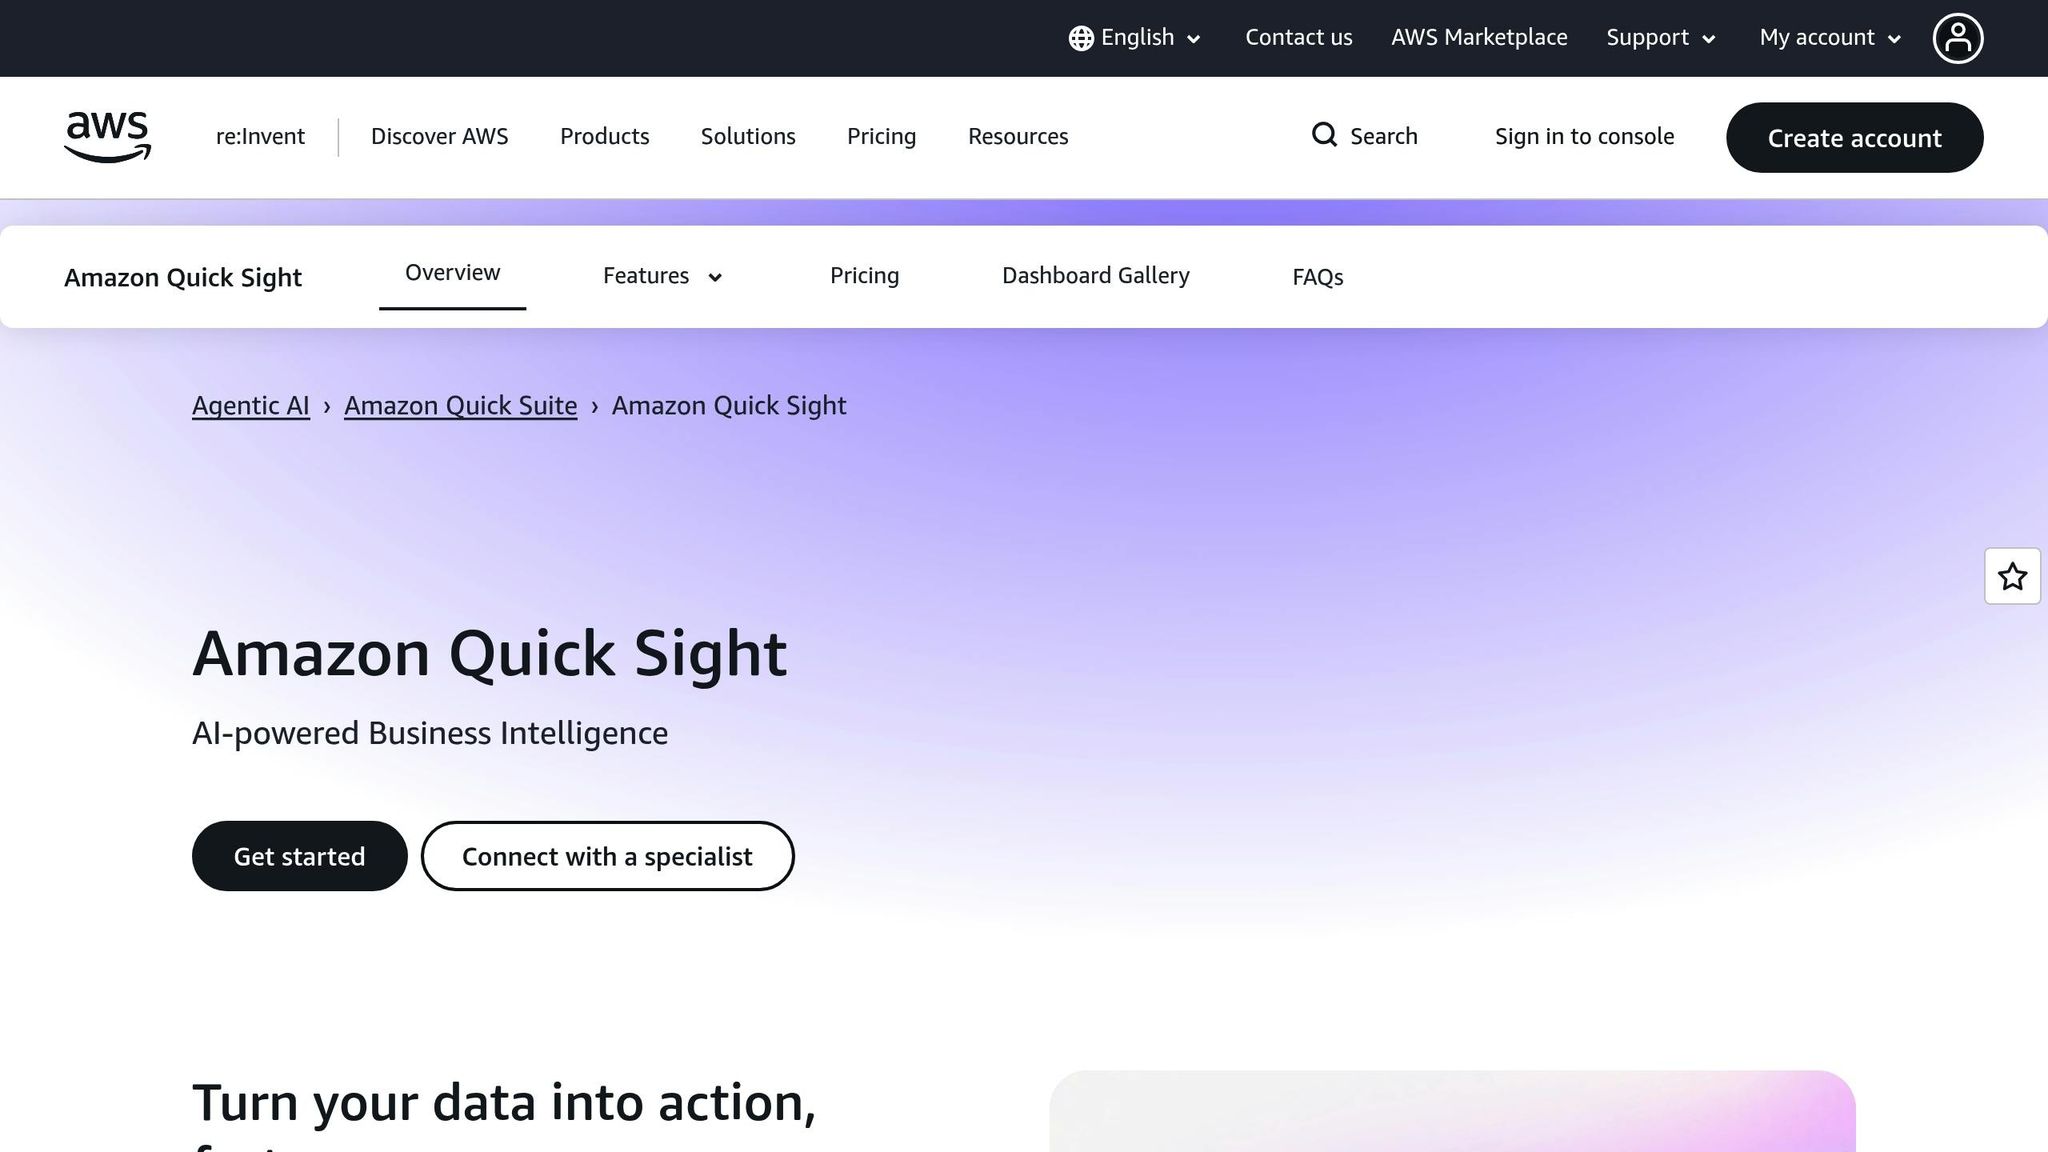Click the globe language icon
Screen dimensions: 2048x1152
pyautogui.click(x=1080, y=37)
